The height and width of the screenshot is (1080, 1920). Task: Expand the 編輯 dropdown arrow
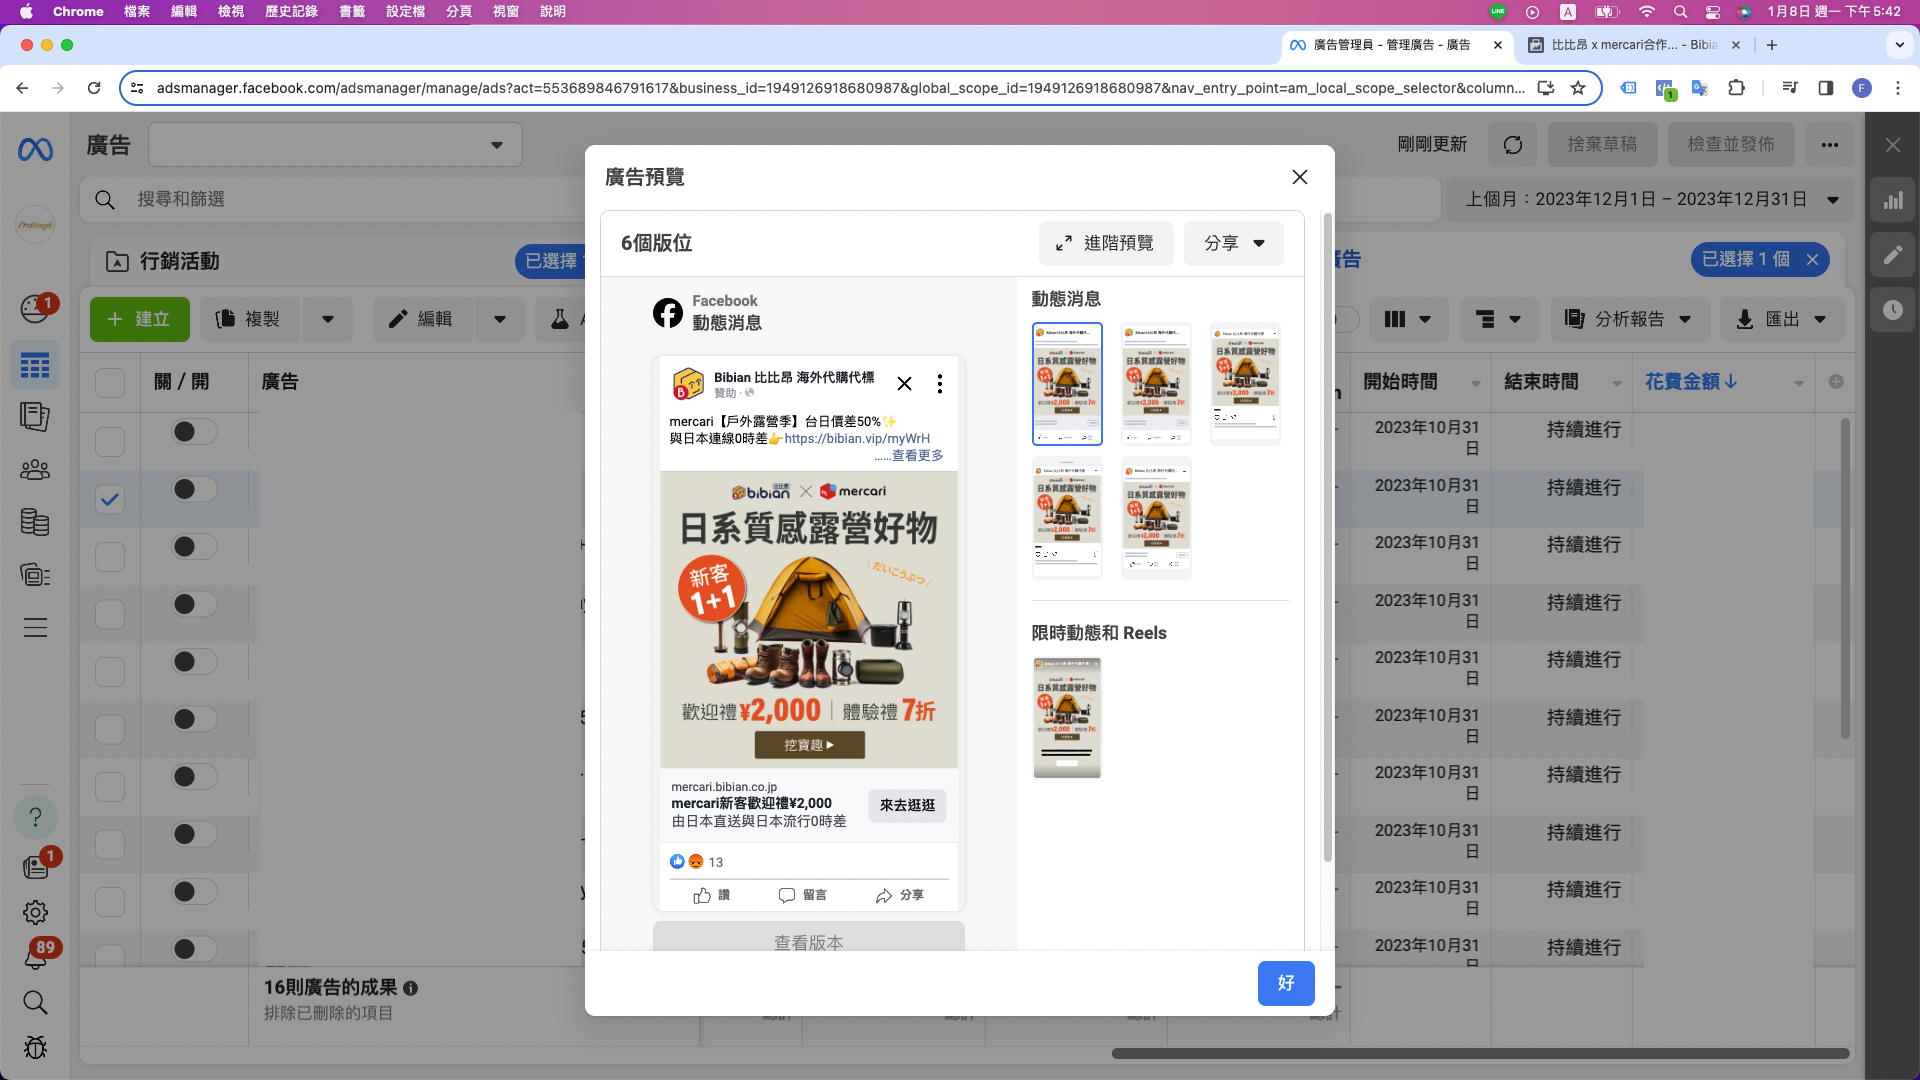pos(500,319)
